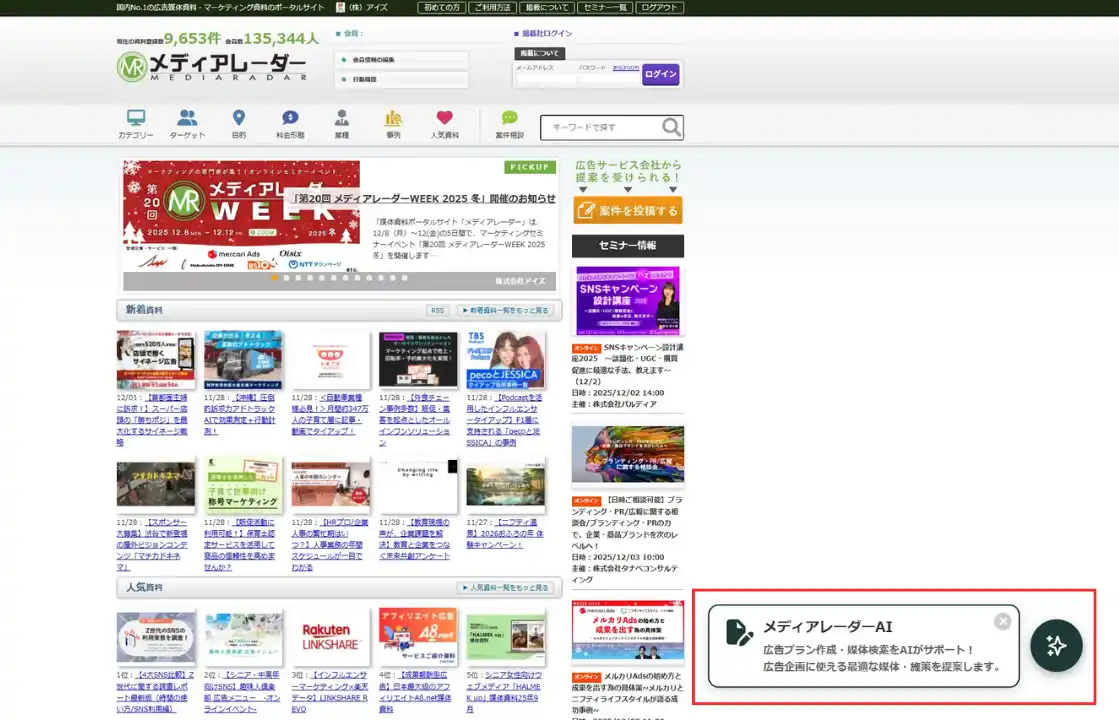This screenshot has width=1119, height=720.
Task: Open the カテゴリー monitor icon
Action: point(136,118)
